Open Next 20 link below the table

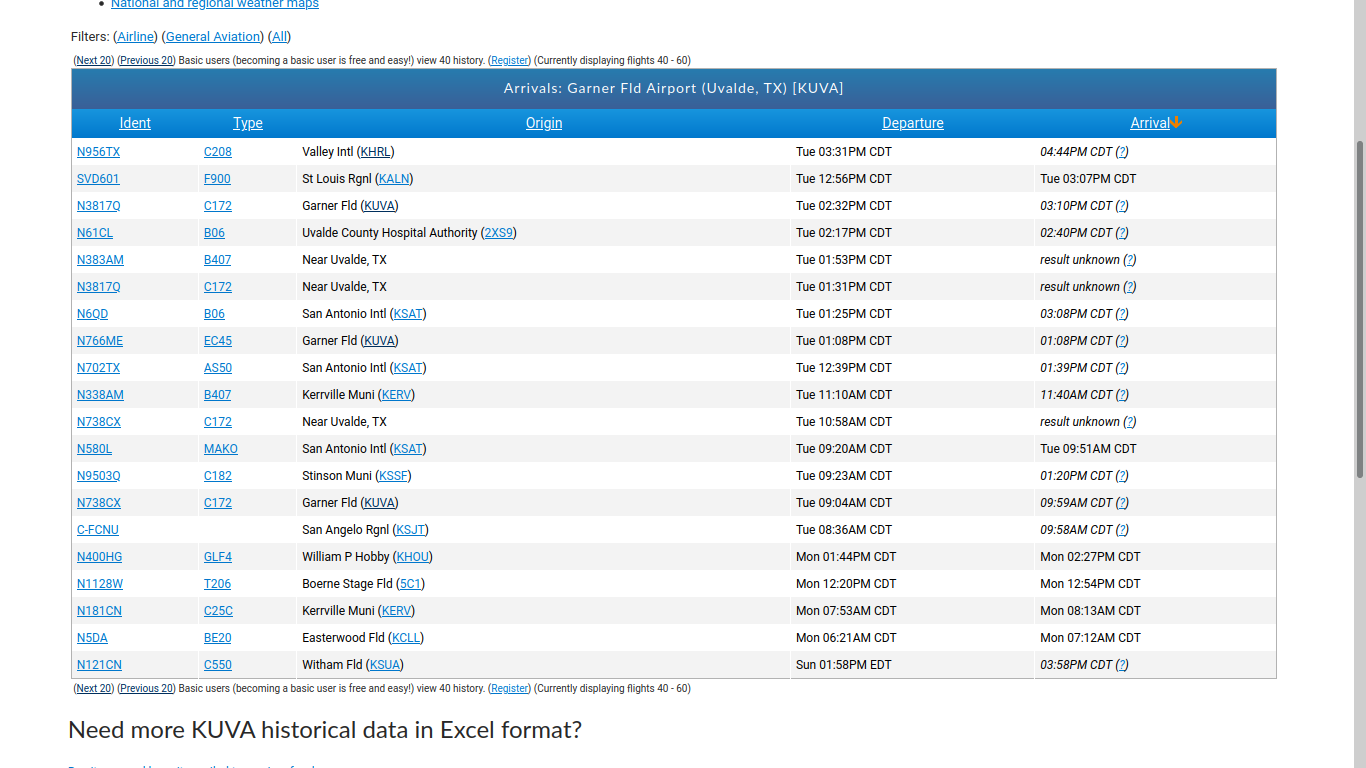pyautogui.click(x=94, y=688)
